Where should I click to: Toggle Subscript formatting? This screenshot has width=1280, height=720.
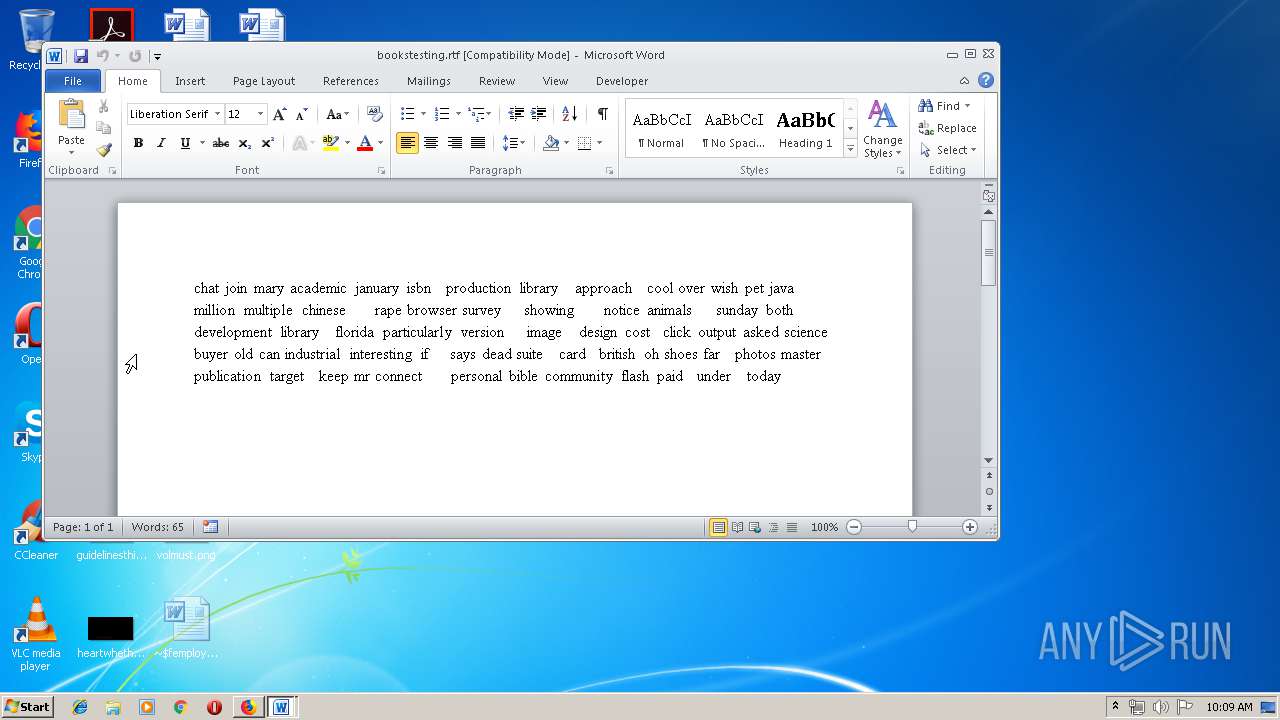click(244, 143)
